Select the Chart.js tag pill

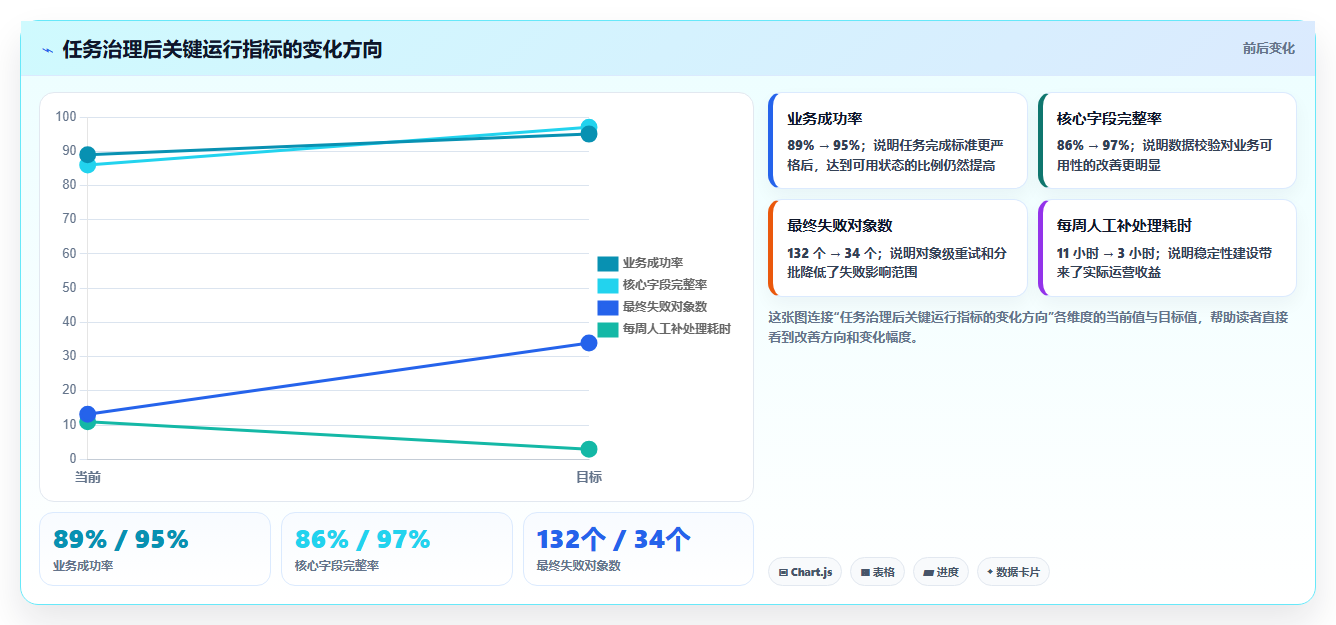[805, 572]
